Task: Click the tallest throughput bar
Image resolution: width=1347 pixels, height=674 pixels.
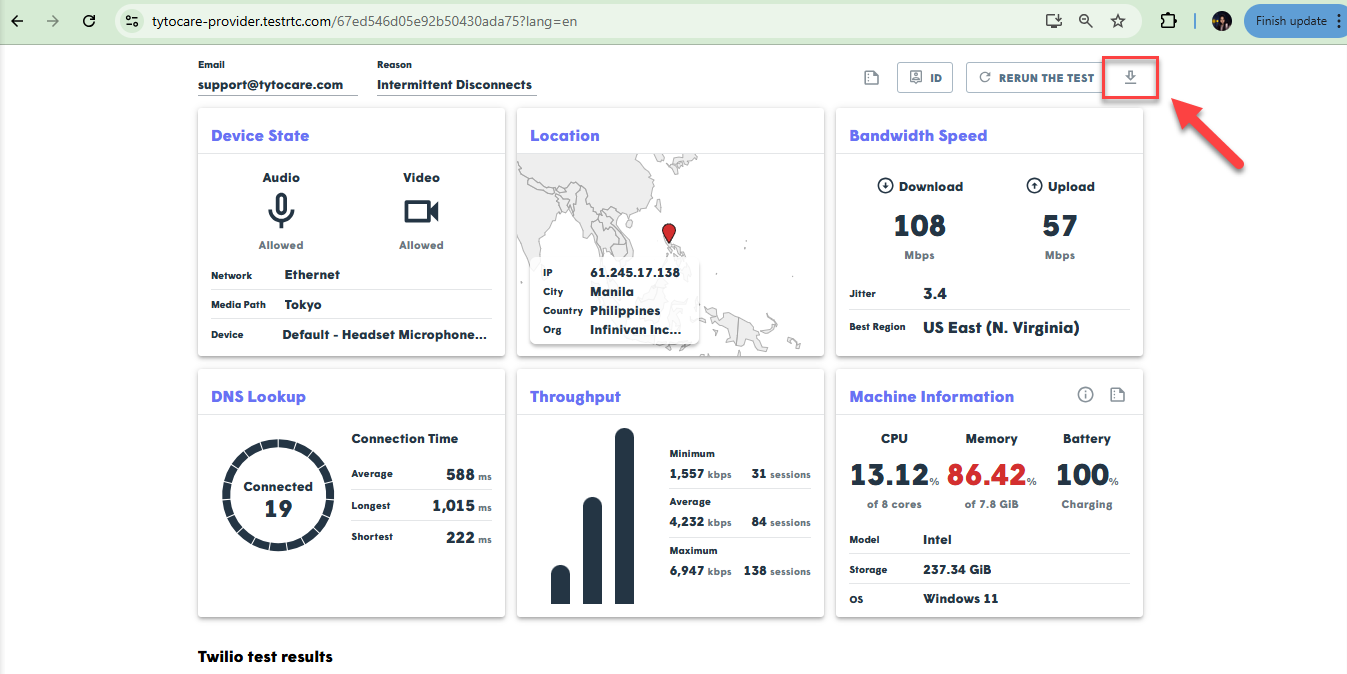Action: 624,516
